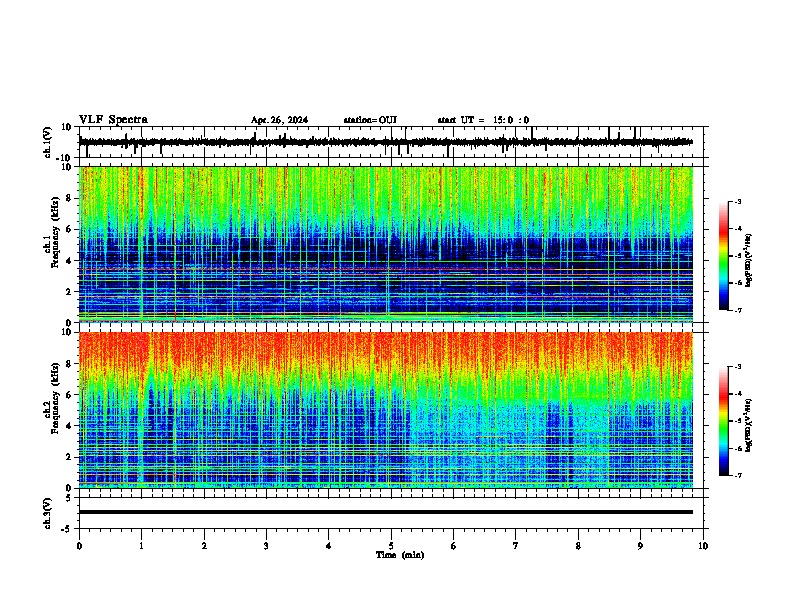792x612 pixels.
Task: Click tick label 1 on the Time axis
Action: point(141,546)
